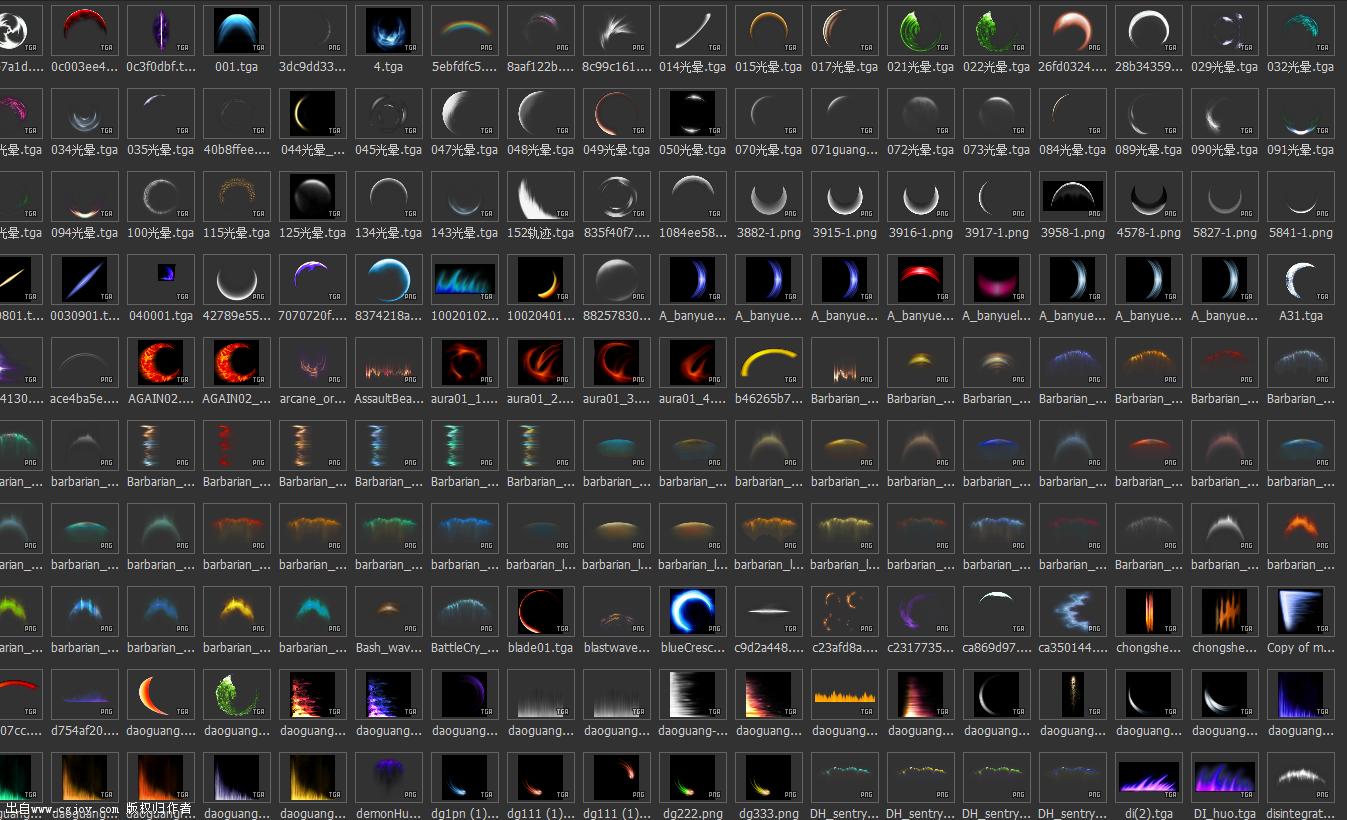Image resolution: width=1347 pixels, height=820 pixels.
Task: Click the label 'c9d2a448...'
Action: click(769, 648)
